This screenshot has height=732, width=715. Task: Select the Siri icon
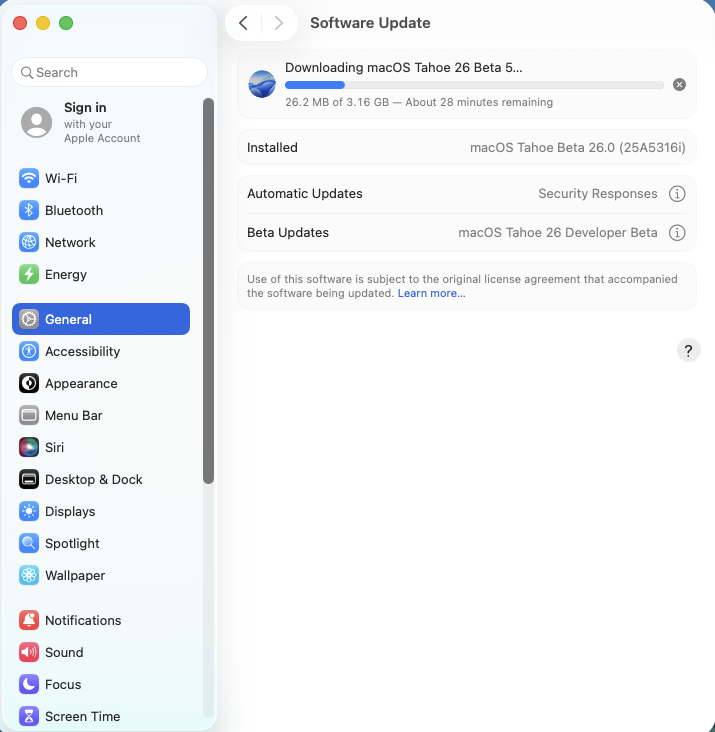29,447
